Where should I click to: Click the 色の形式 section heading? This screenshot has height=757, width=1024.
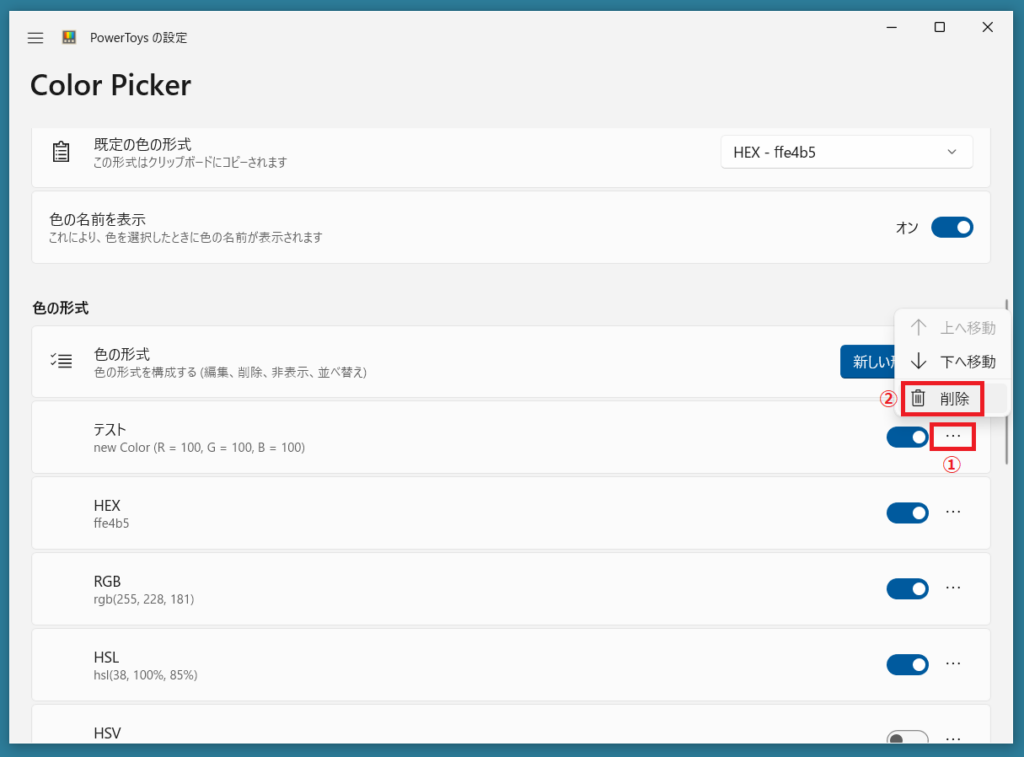click(x=61, y=308)
